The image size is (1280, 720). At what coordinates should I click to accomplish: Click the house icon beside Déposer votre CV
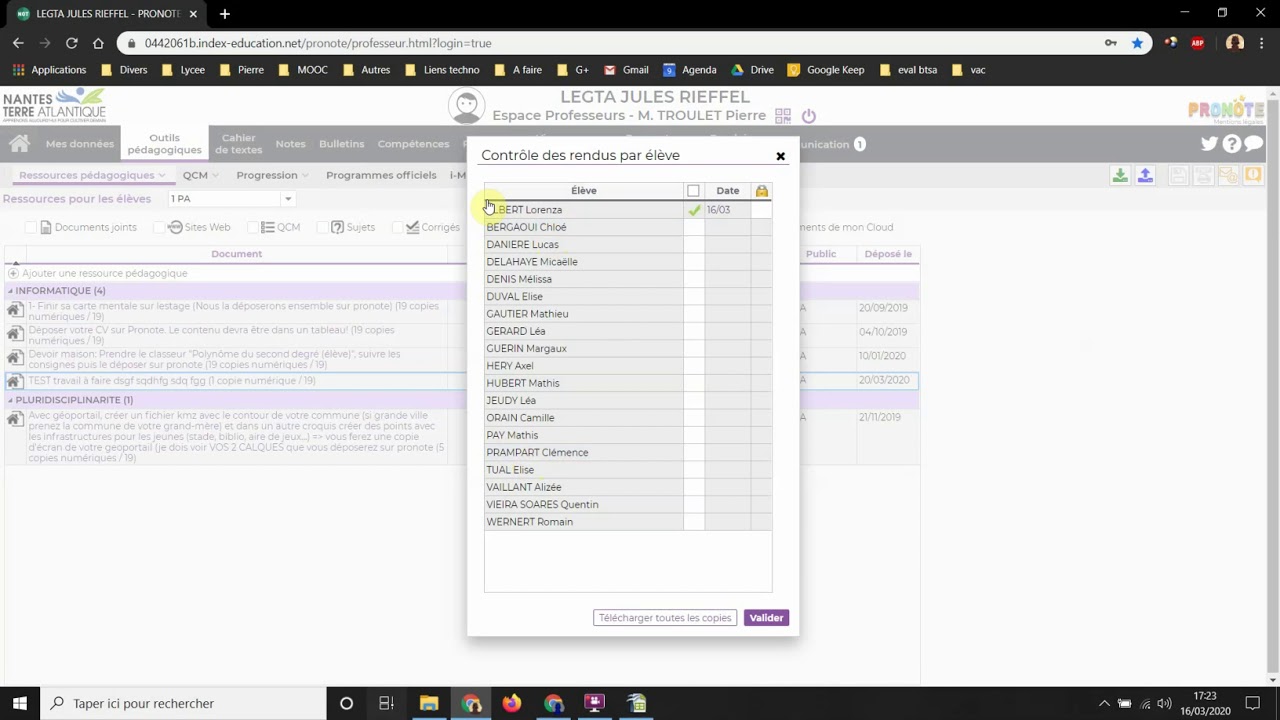(15, 335)
